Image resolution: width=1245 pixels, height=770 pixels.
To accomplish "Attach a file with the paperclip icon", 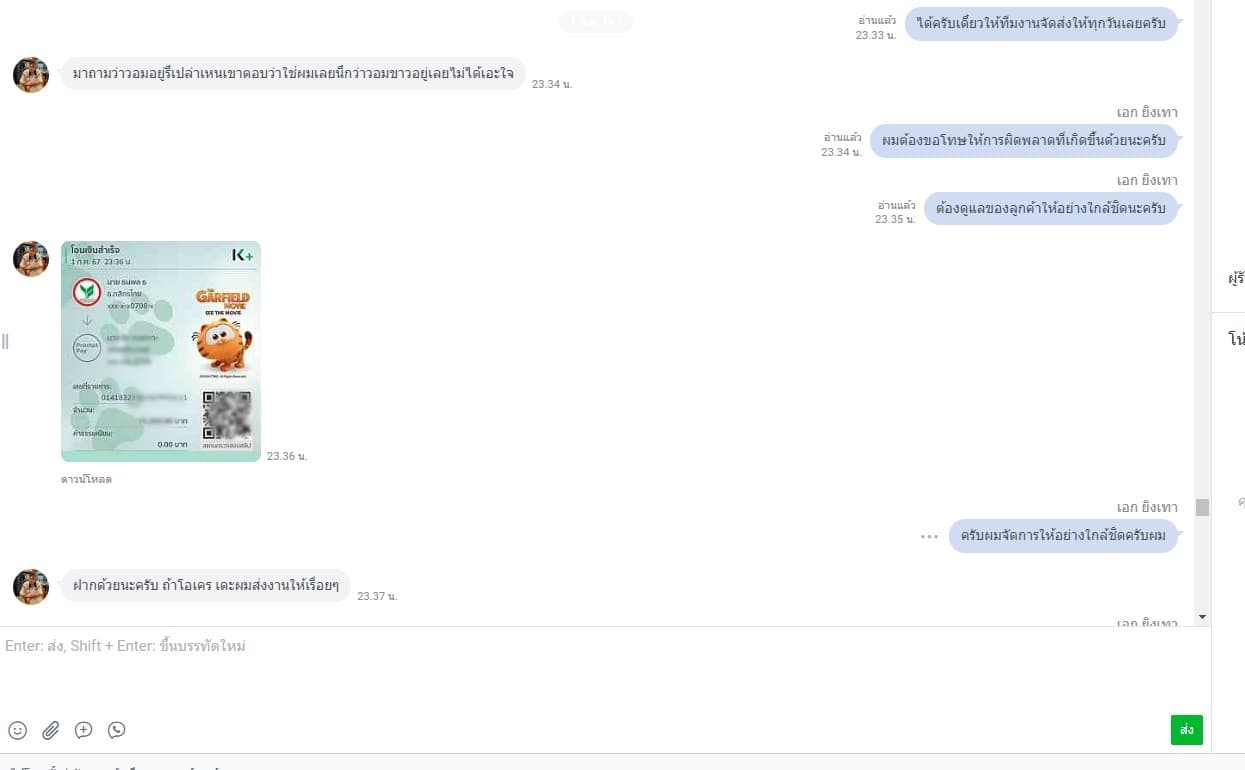I will [x=50, y=730].
